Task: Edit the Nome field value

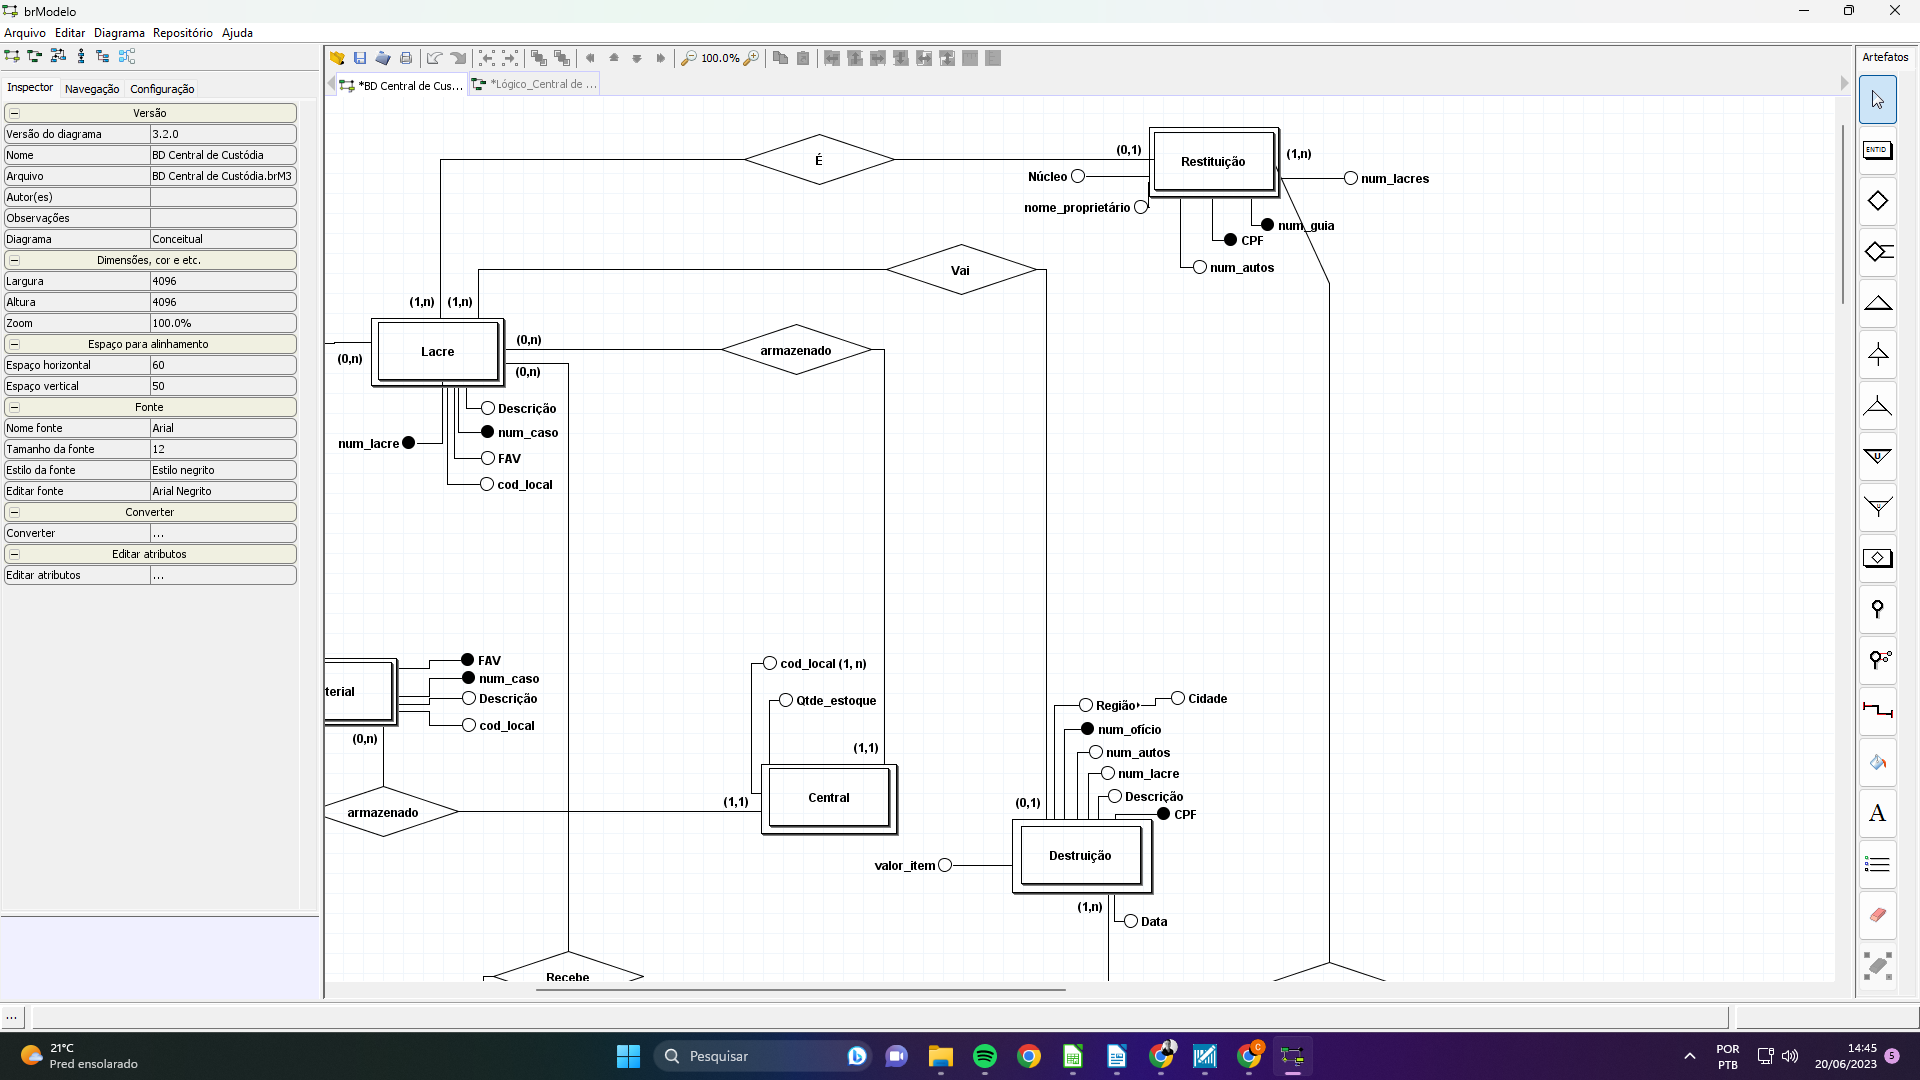Action: 223,155
